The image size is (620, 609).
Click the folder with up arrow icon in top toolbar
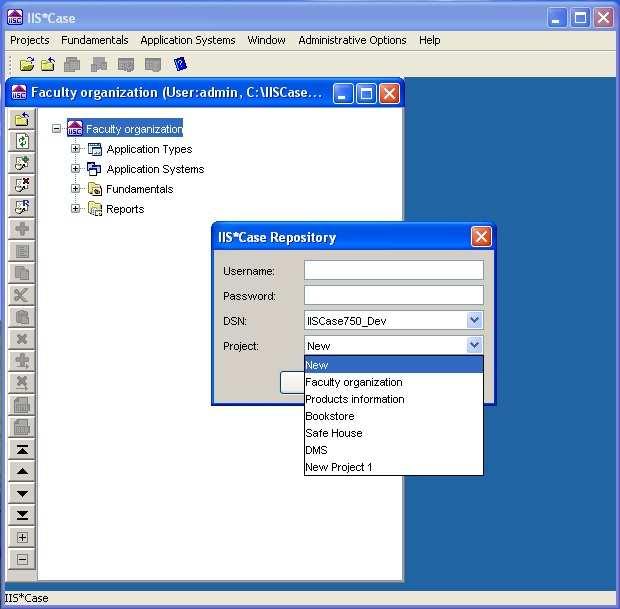point(48,64)
